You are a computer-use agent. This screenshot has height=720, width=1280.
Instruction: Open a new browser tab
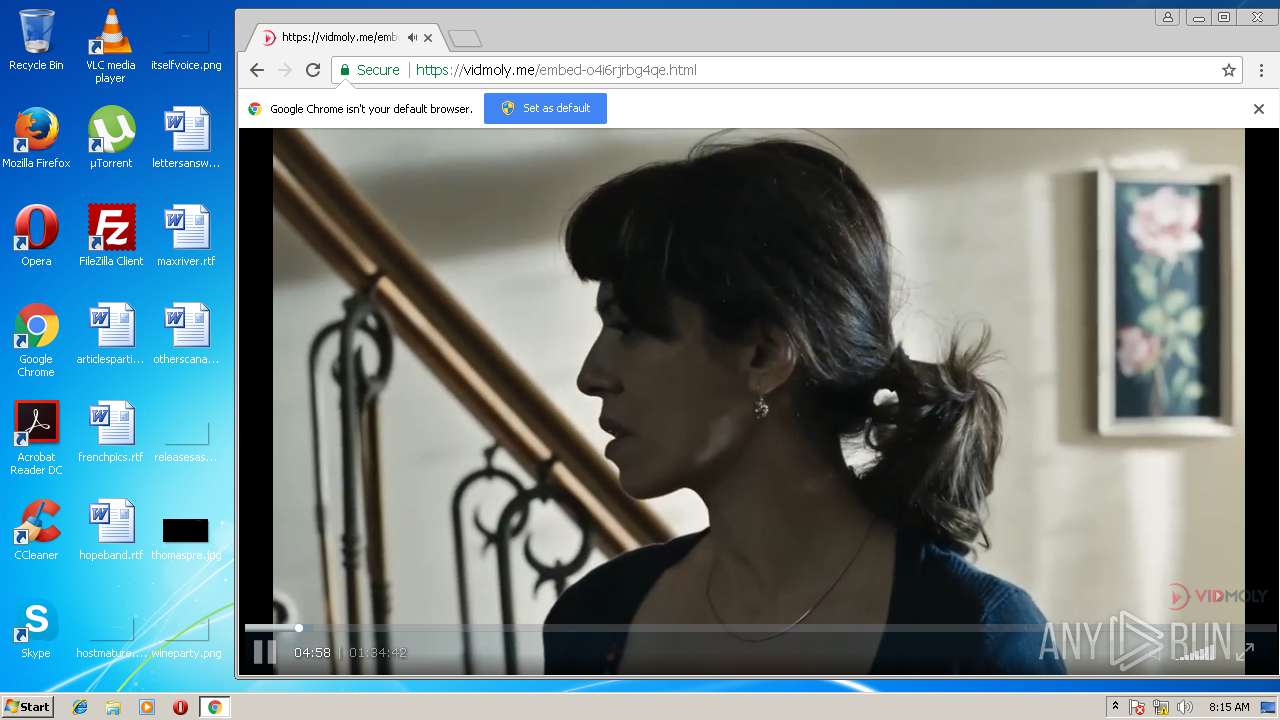(465, 38)
